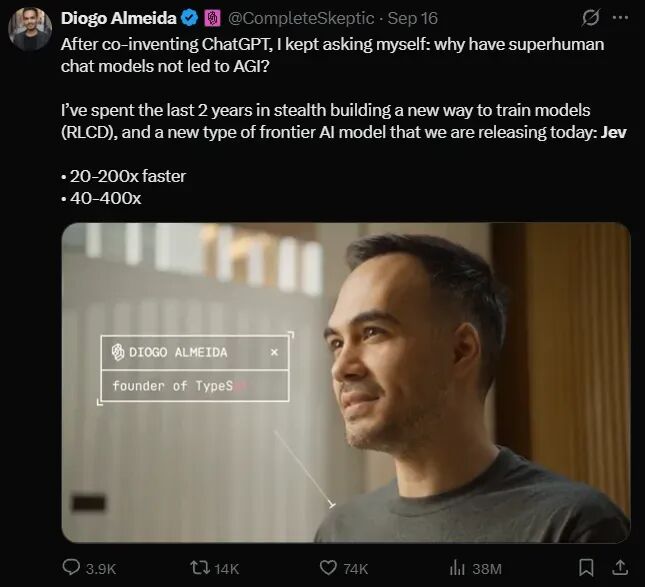Repost the tweet with retweet icon
Viewport: 645px width, 587px height.
[200, 568]
